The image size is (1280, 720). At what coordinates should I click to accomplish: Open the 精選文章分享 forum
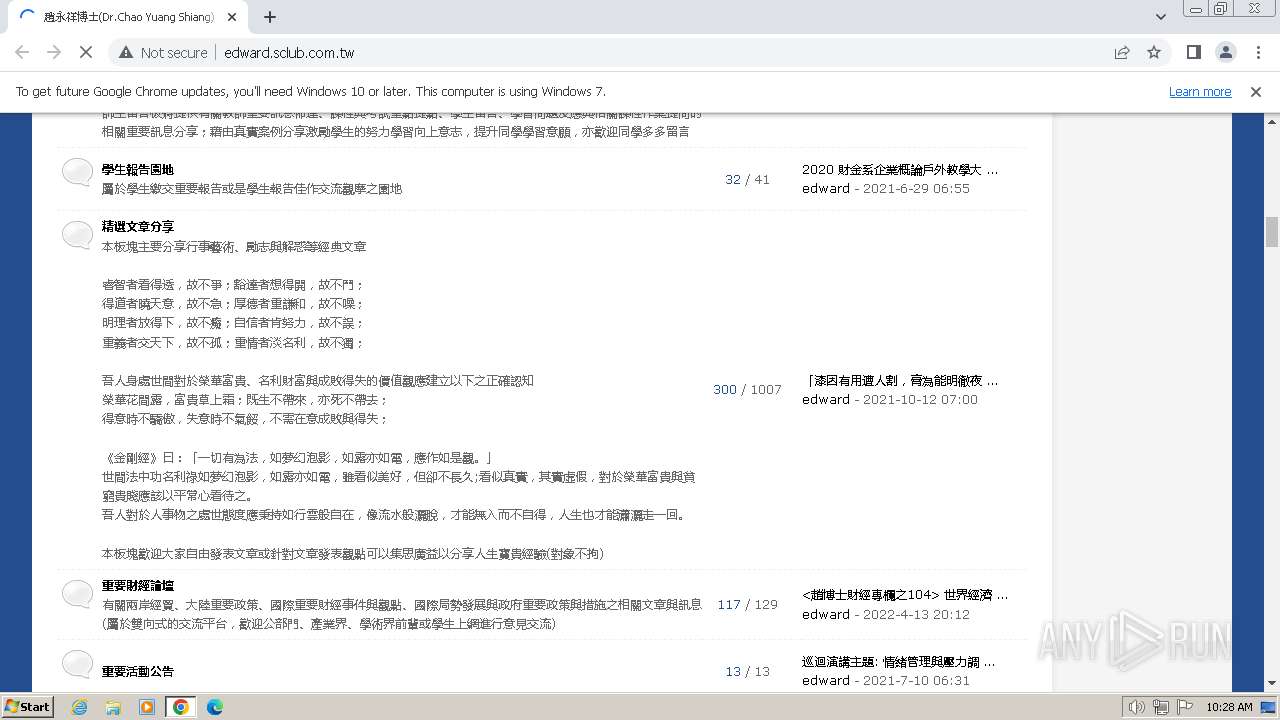tap(138, 227)
